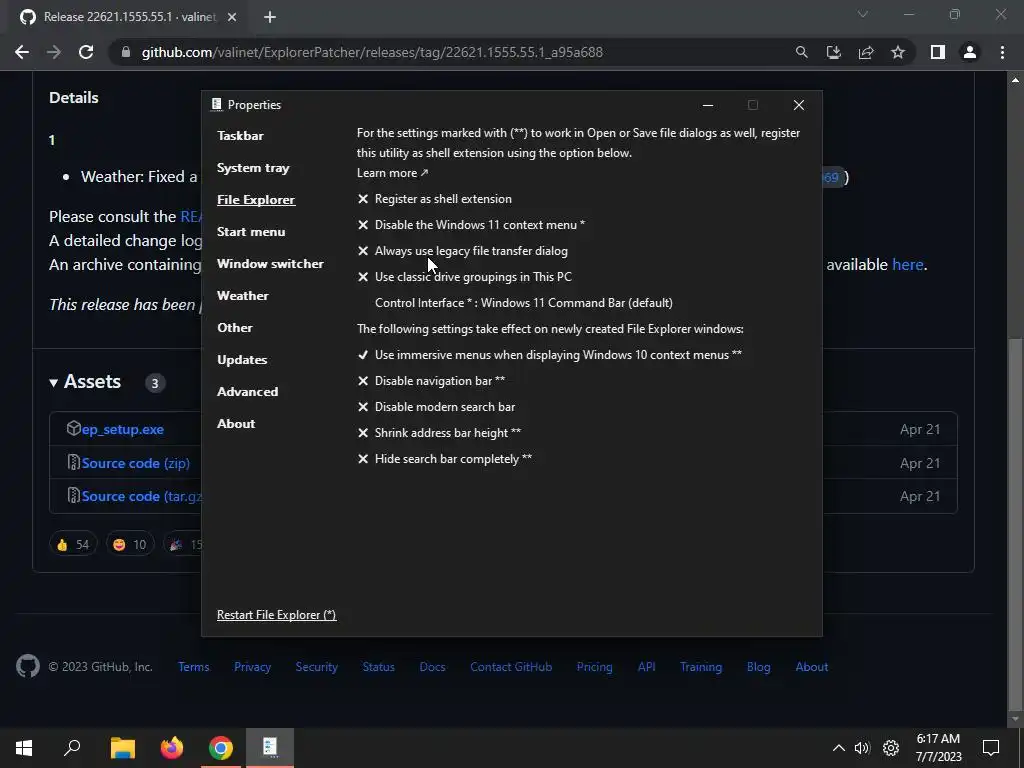View site info lock icon

126,52
